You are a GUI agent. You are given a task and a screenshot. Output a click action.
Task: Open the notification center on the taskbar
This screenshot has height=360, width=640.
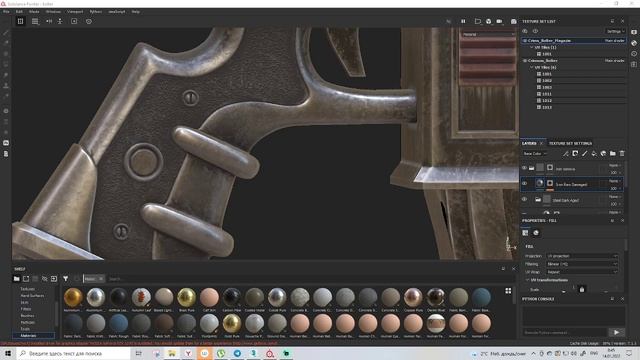[x=629, y=353]
